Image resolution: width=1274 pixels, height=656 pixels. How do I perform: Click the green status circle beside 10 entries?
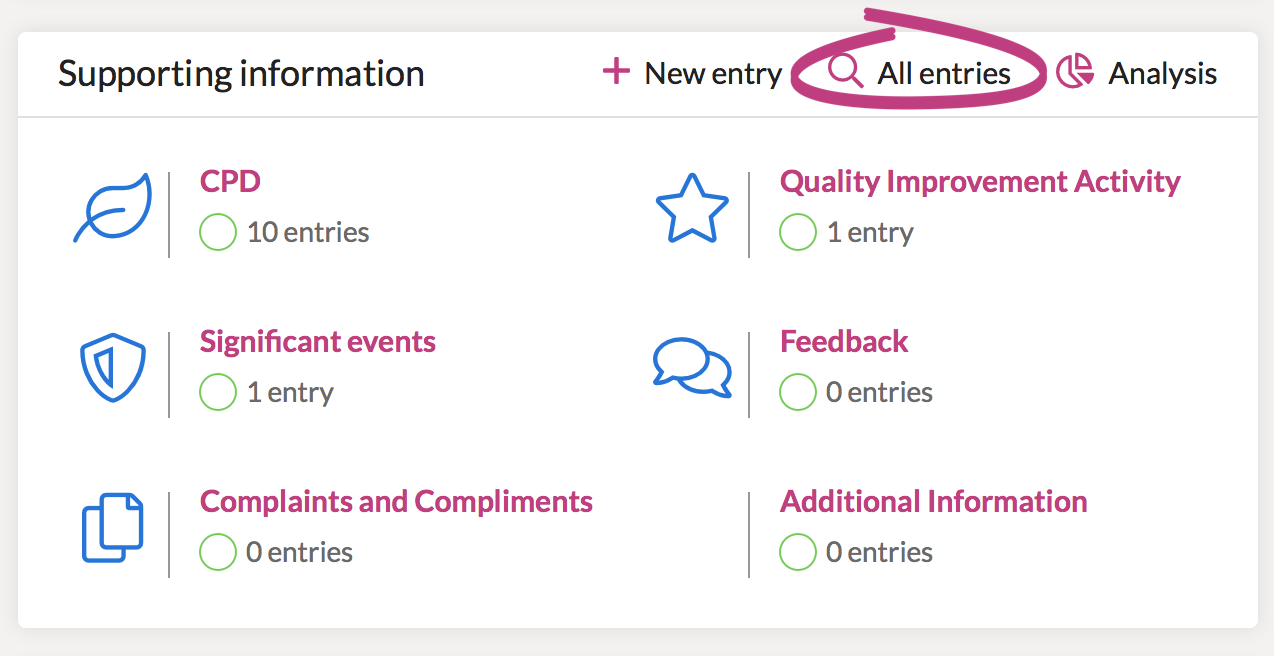click(x=217, y=232)
